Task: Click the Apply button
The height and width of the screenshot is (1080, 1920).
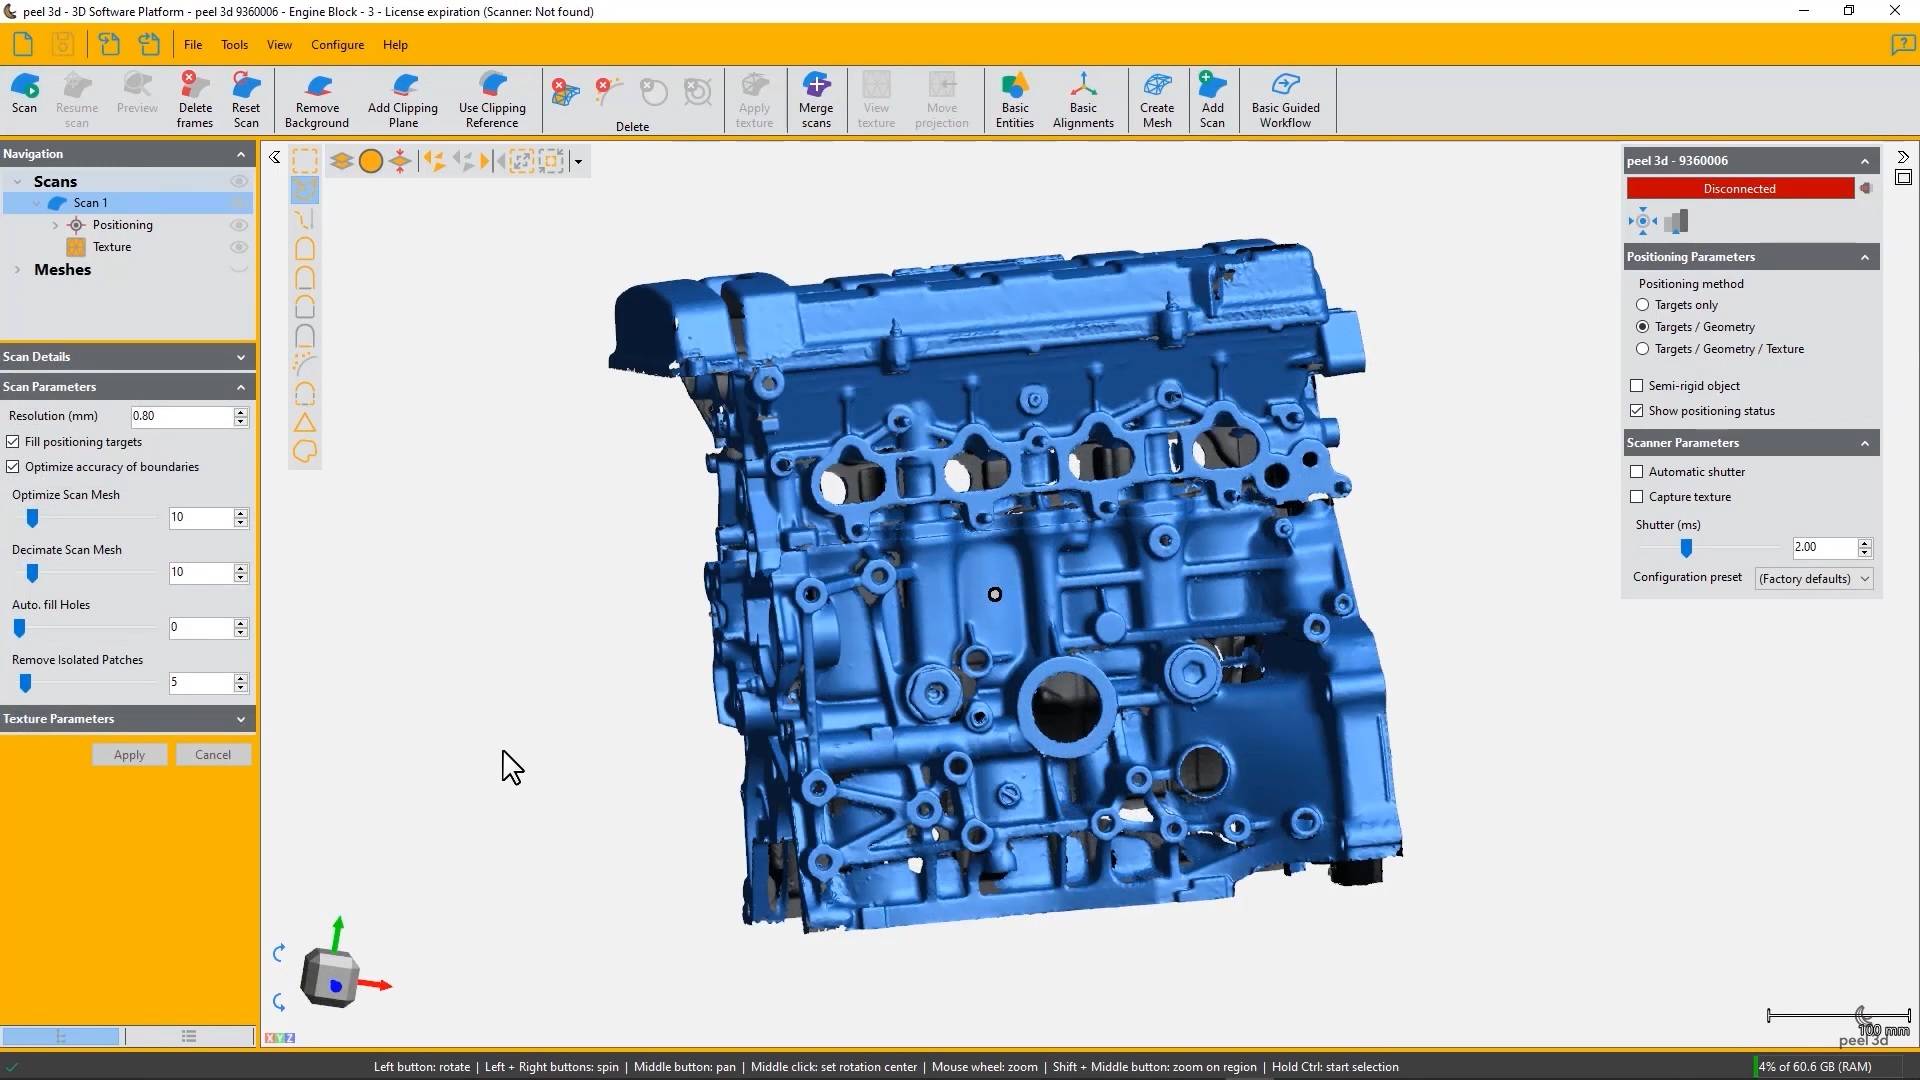Action: click(129, 755)
